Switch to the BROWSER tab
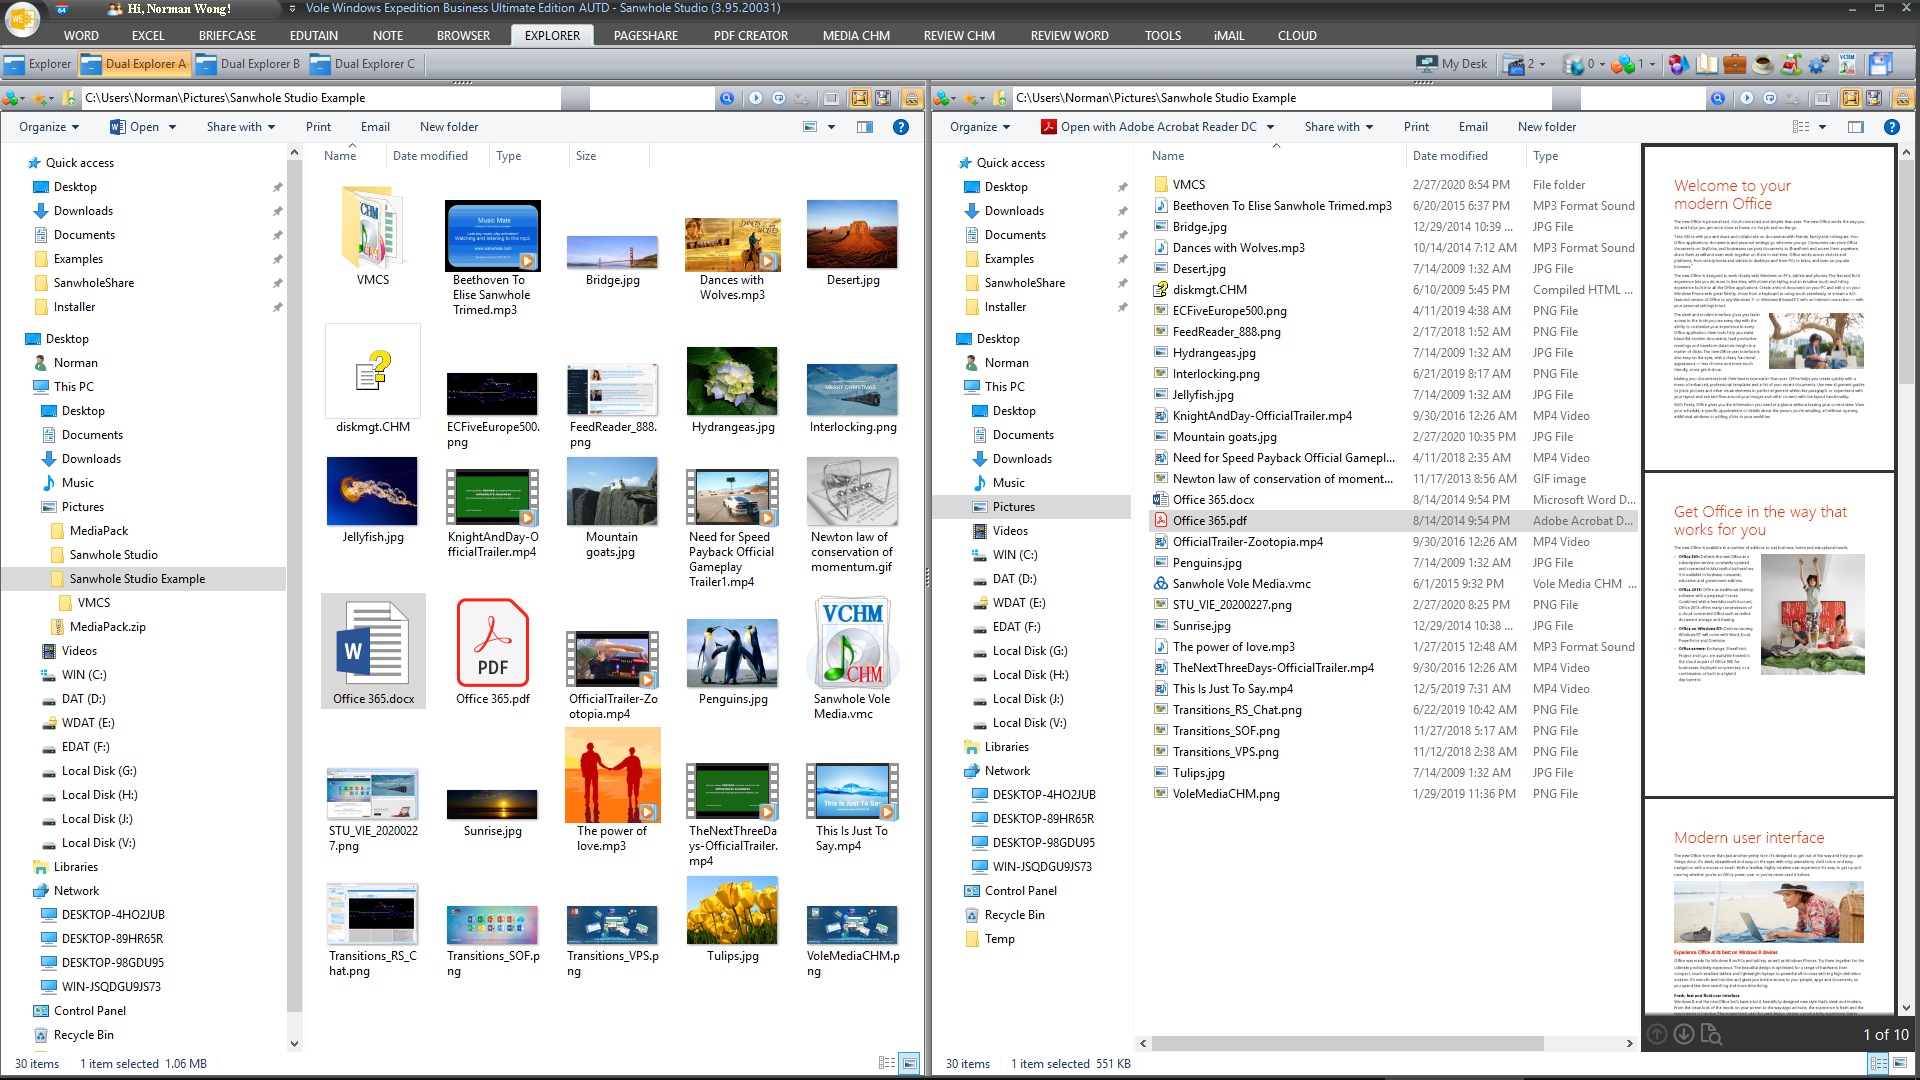Image resolution: width=1920 pixels, height=1080 pixels. [x=463, y=35]
